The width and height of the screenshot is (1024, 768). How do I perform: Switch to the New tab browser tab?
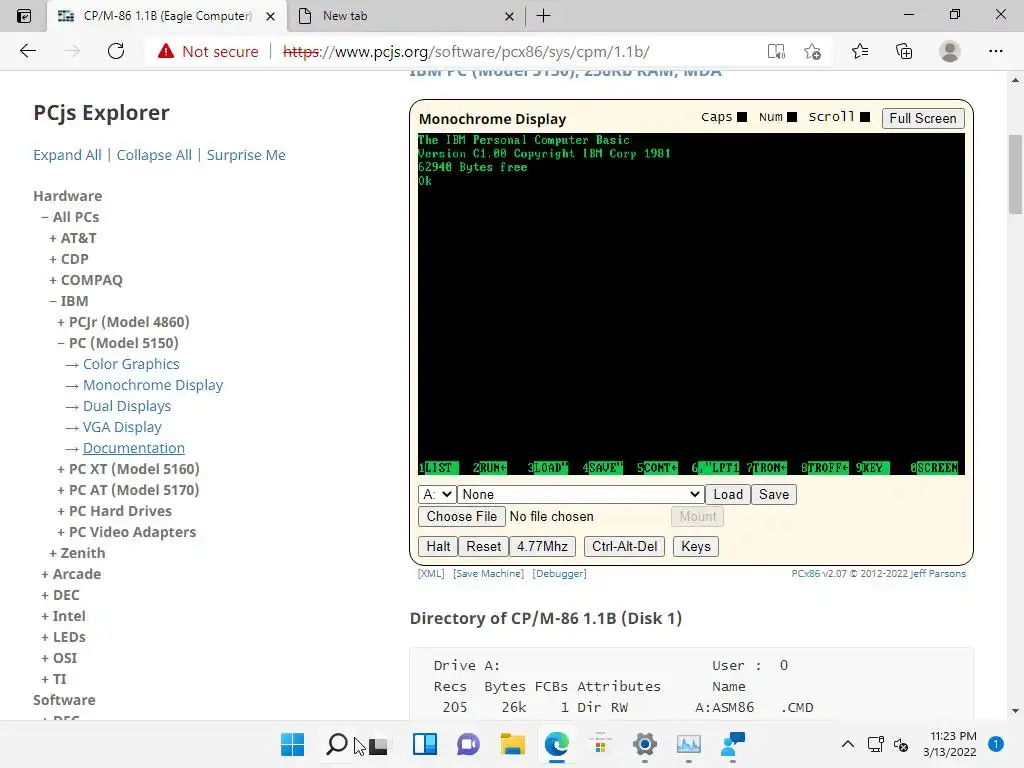405,16
